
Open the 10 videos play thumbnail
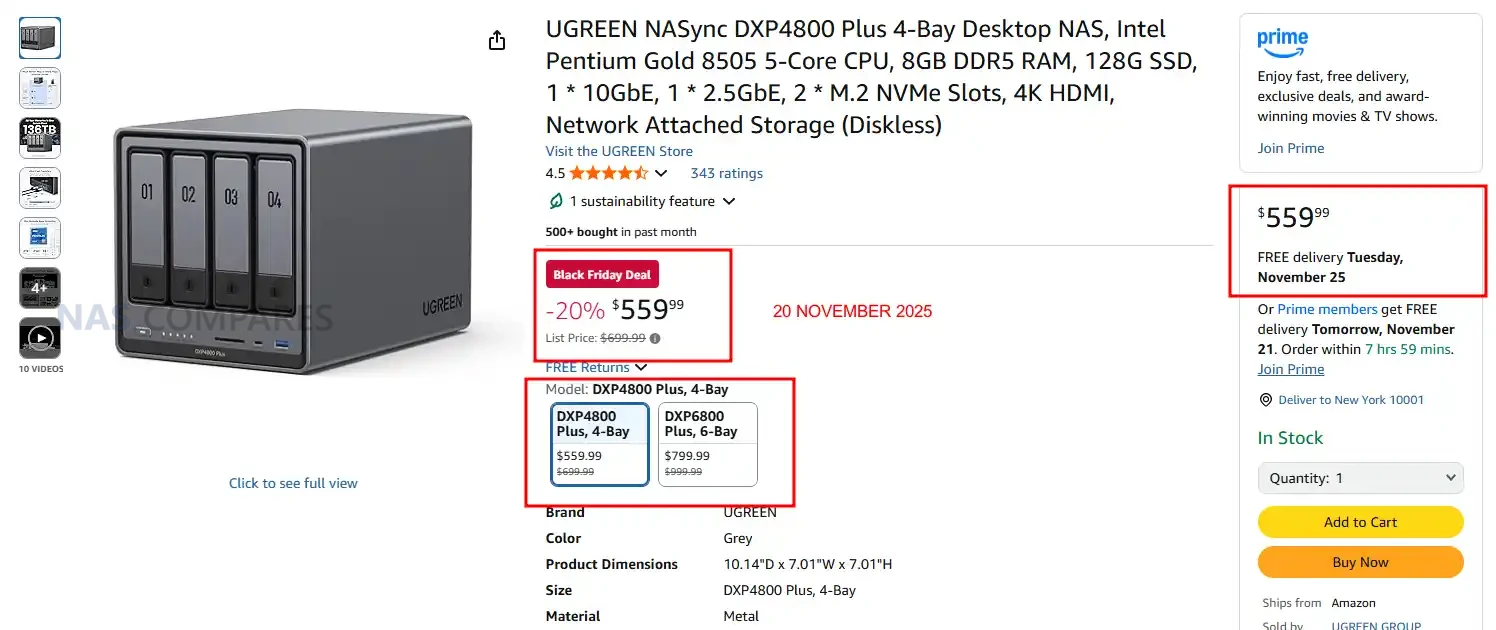click(x=40, y=338)
